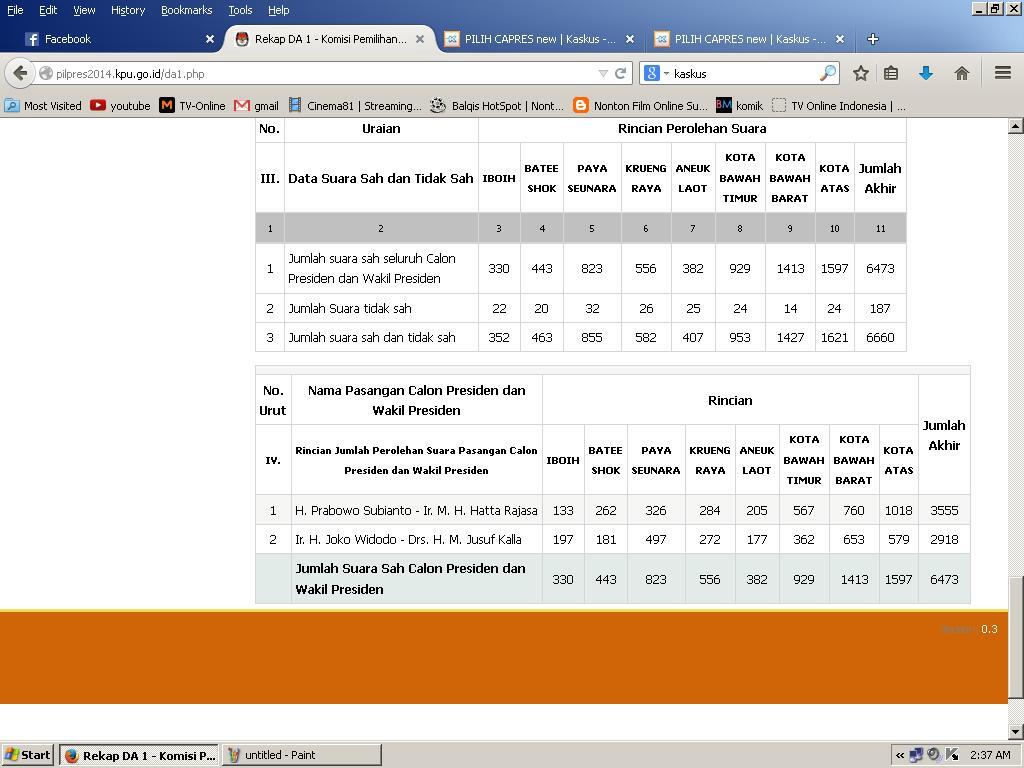Open the youtube bookmark
Viewport: 1024px width, 768px height.
(120, 105)
